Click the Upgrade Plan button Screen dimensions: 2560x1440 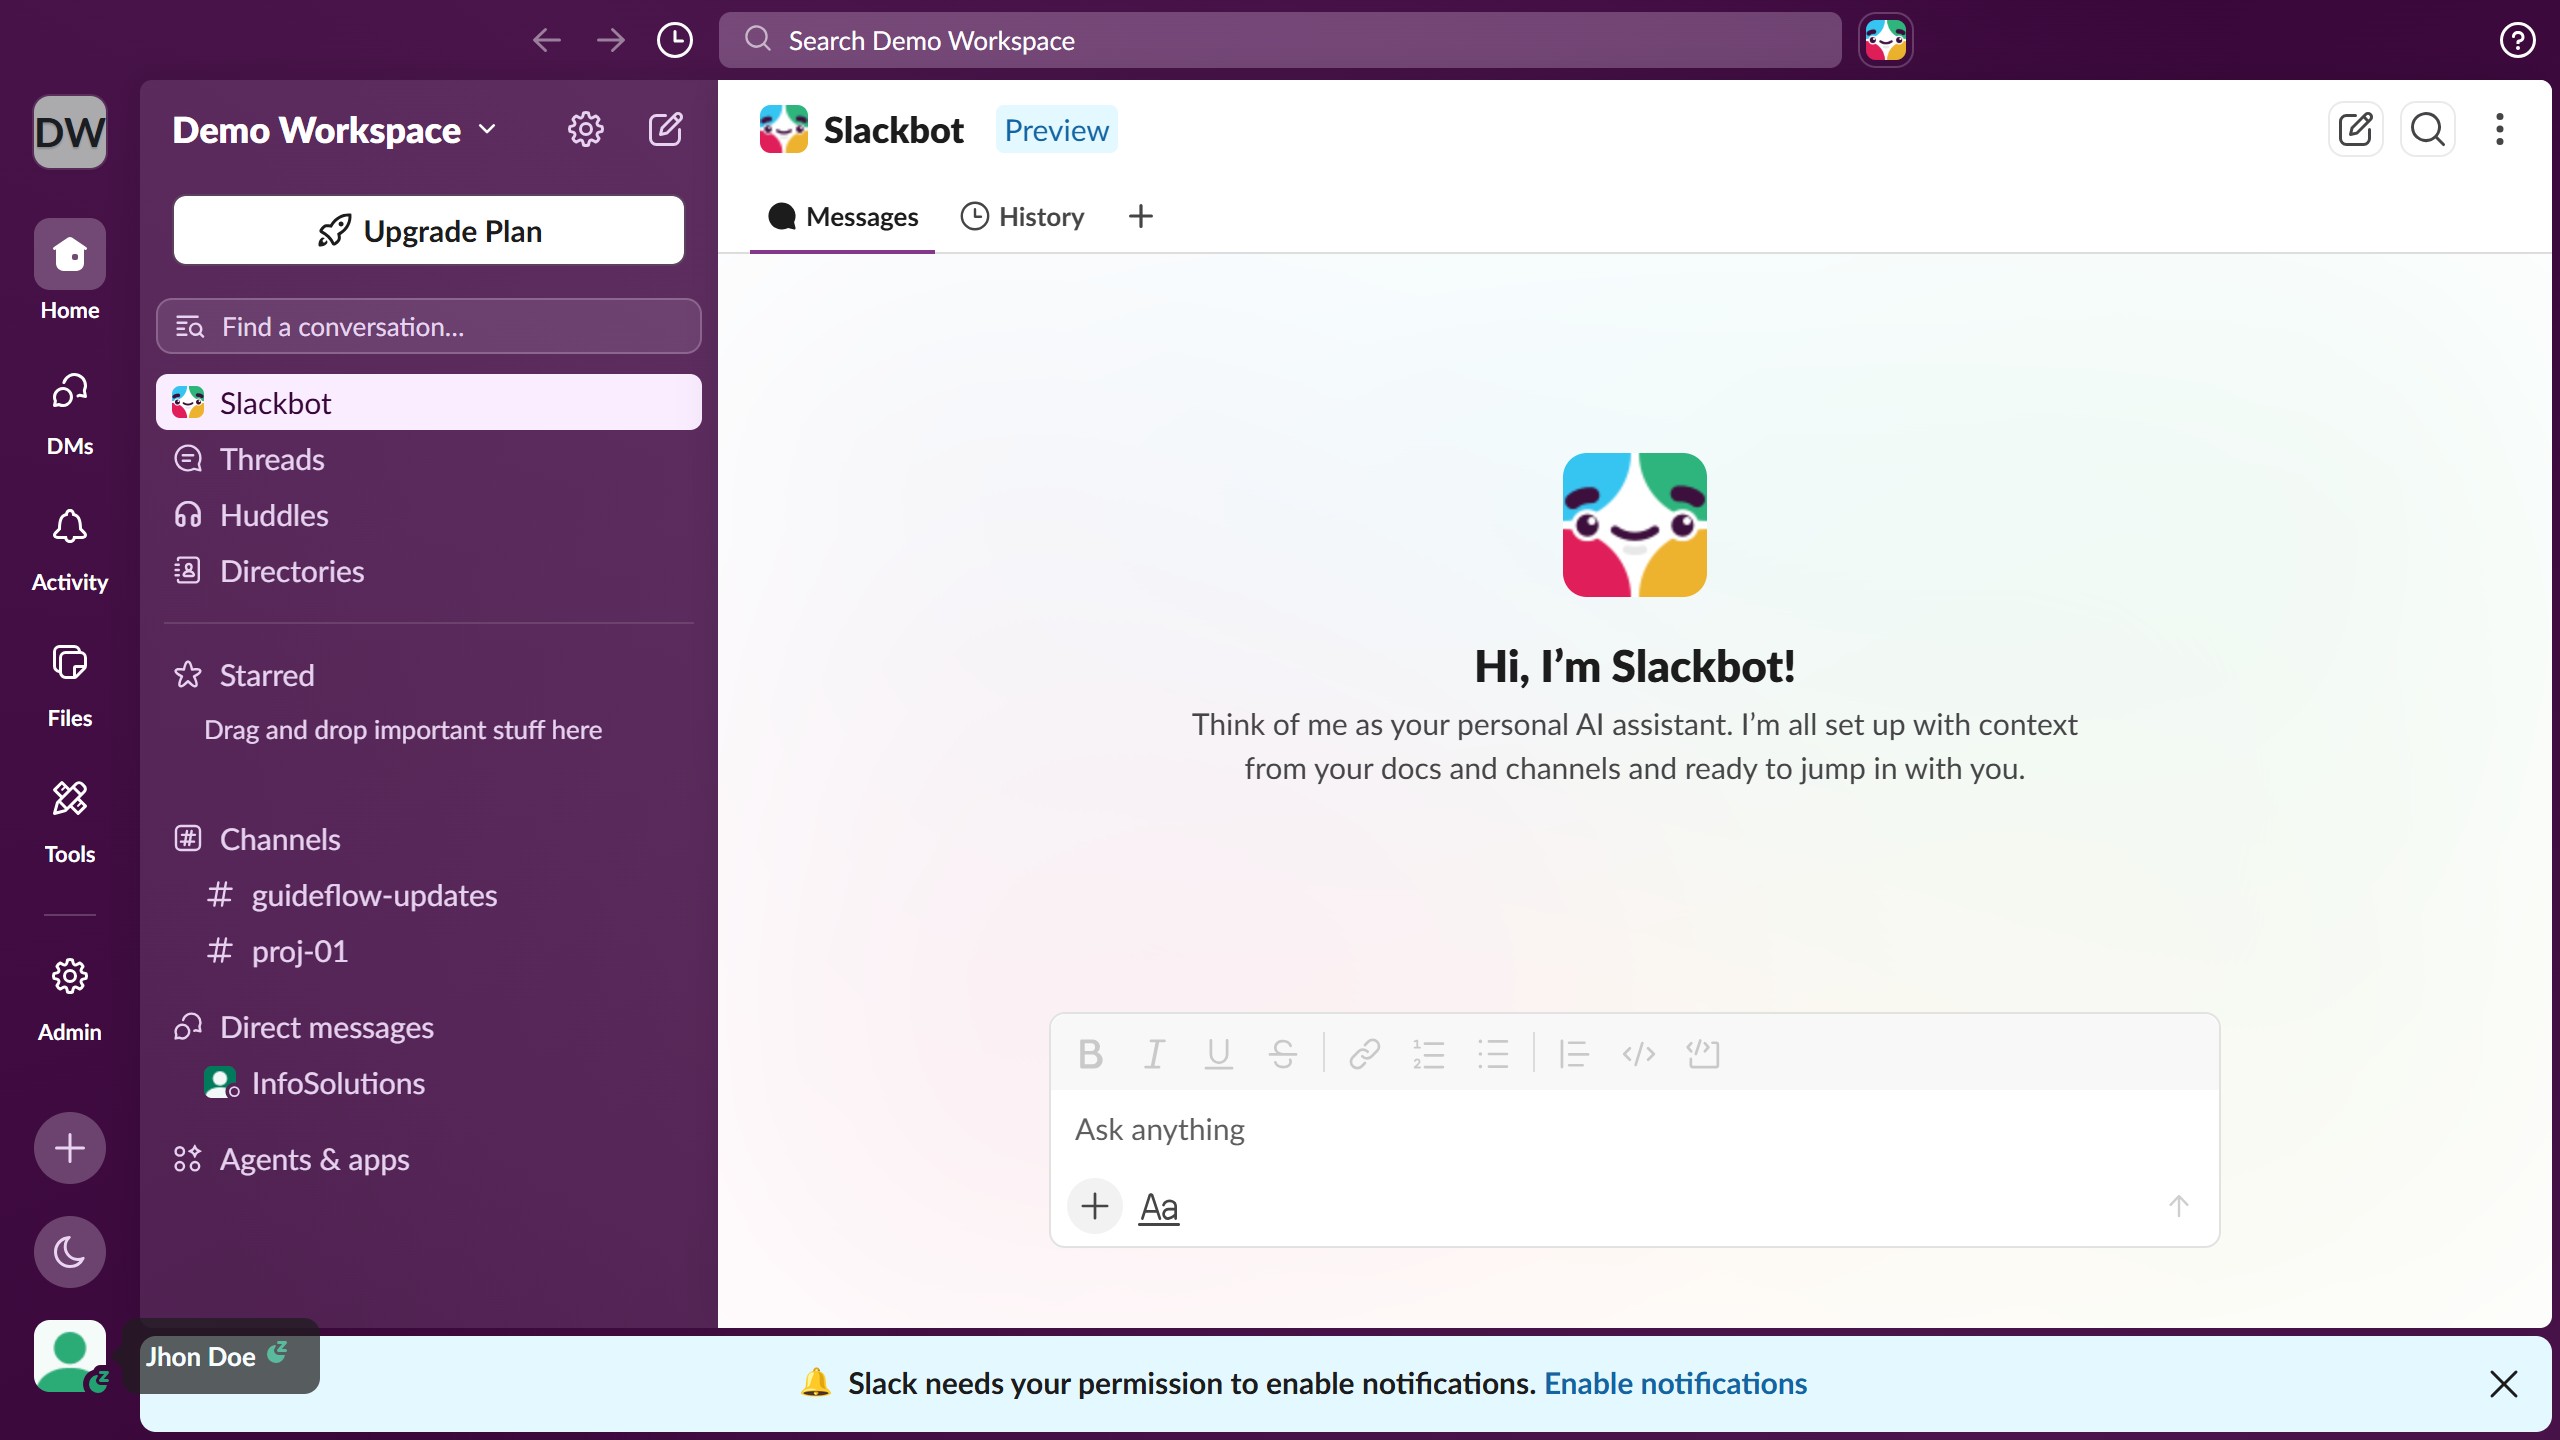pos(429,230)
